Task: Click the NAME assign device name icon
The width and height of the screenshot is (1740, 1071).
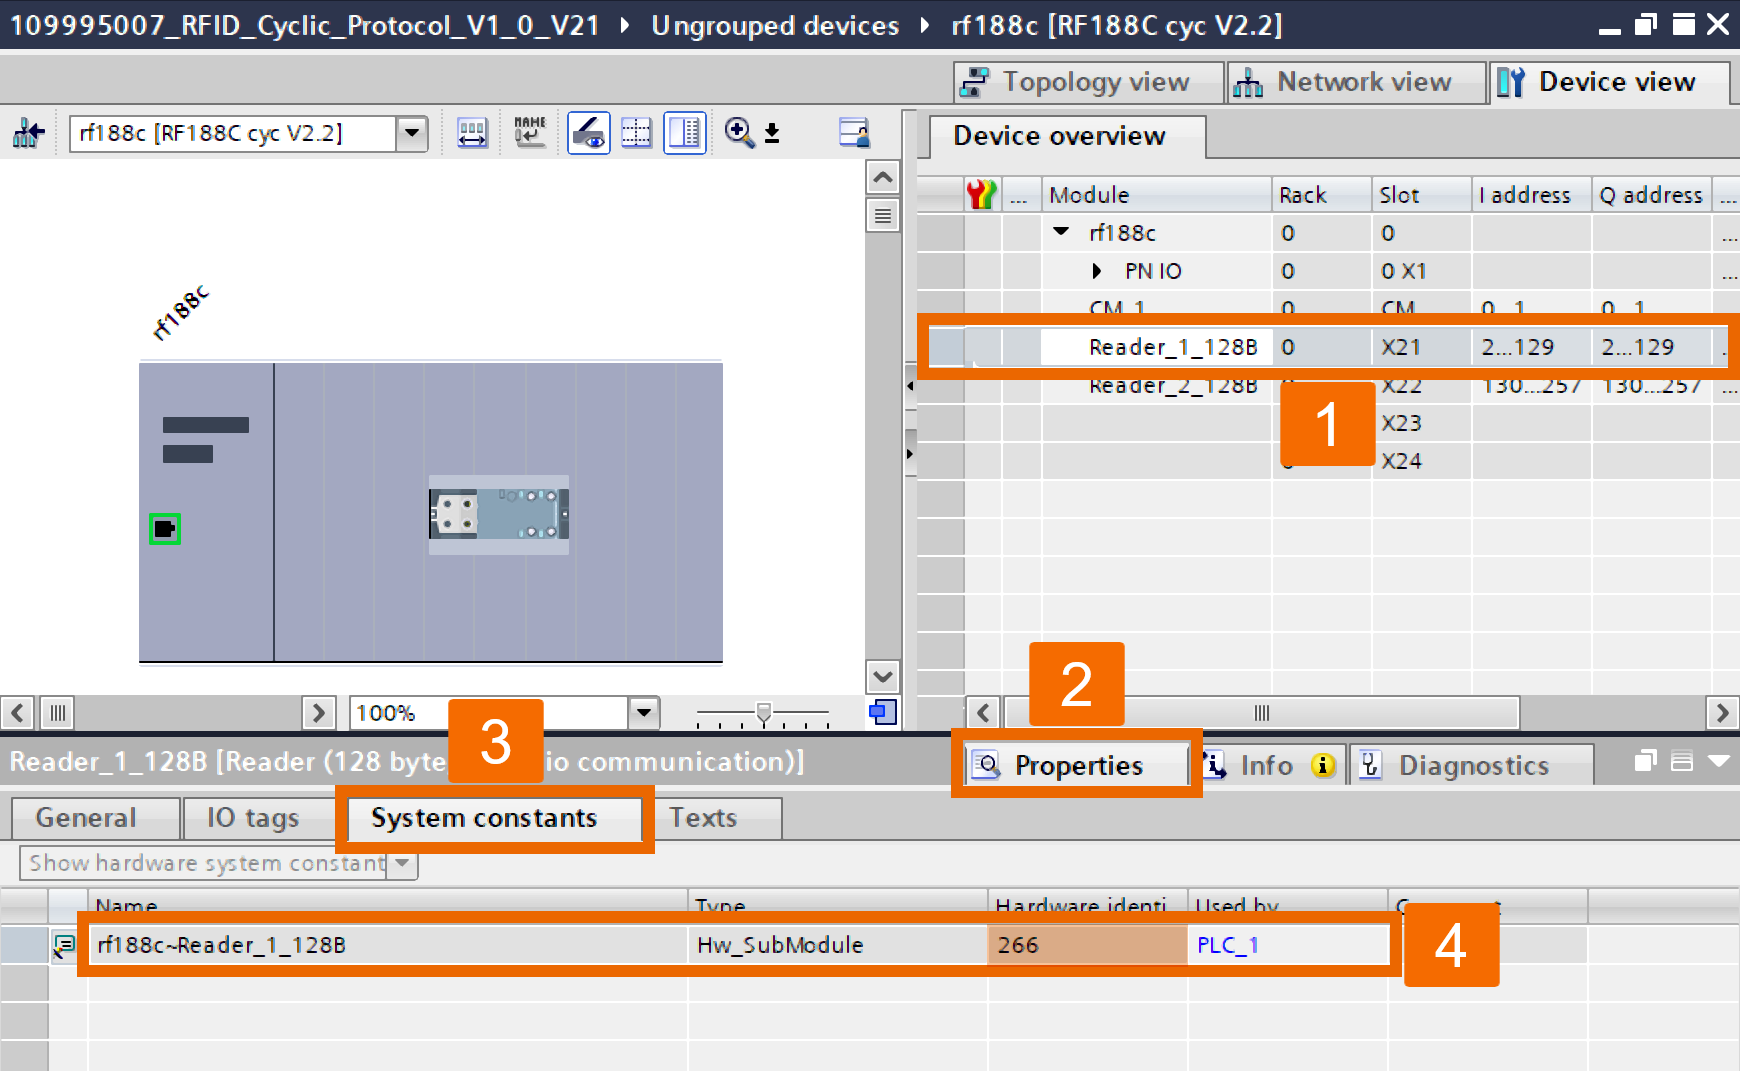Action: (x=530, y=133)
